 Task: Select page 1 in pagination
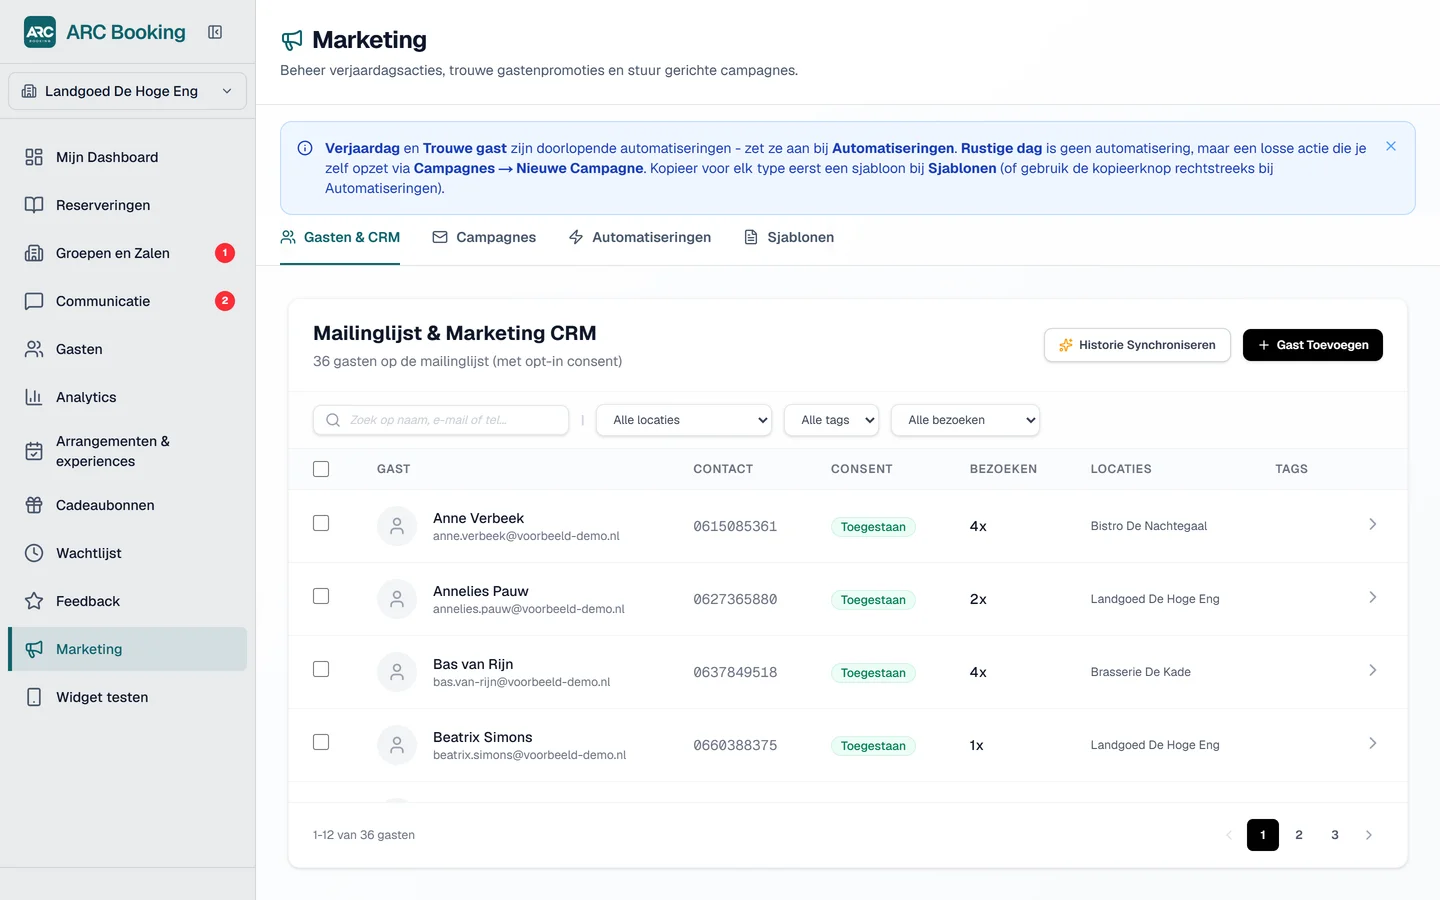coord(1263,835)
